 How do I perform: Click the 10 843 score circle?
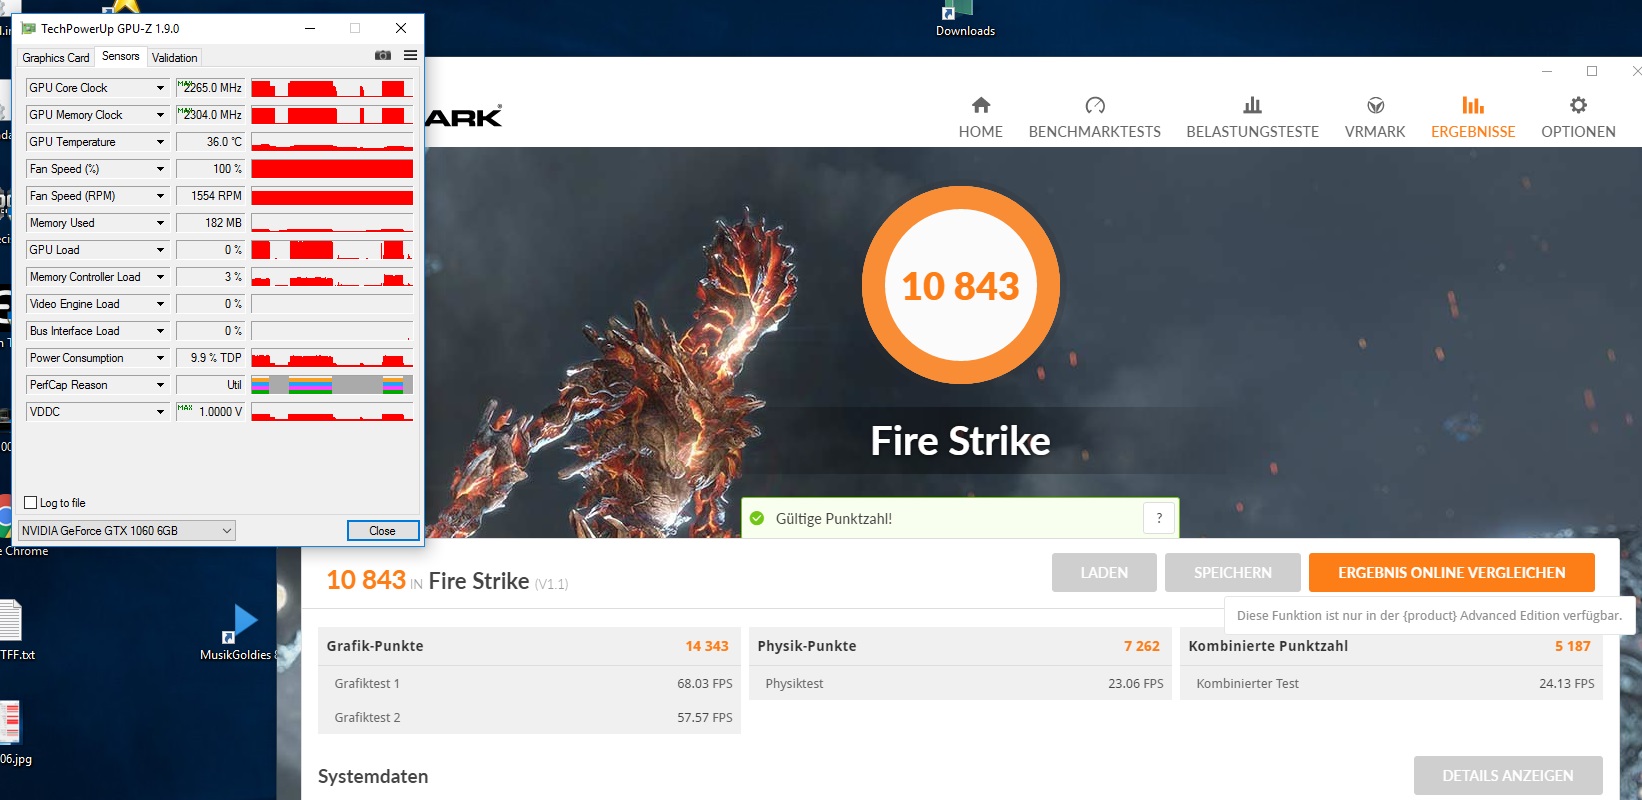961,286
